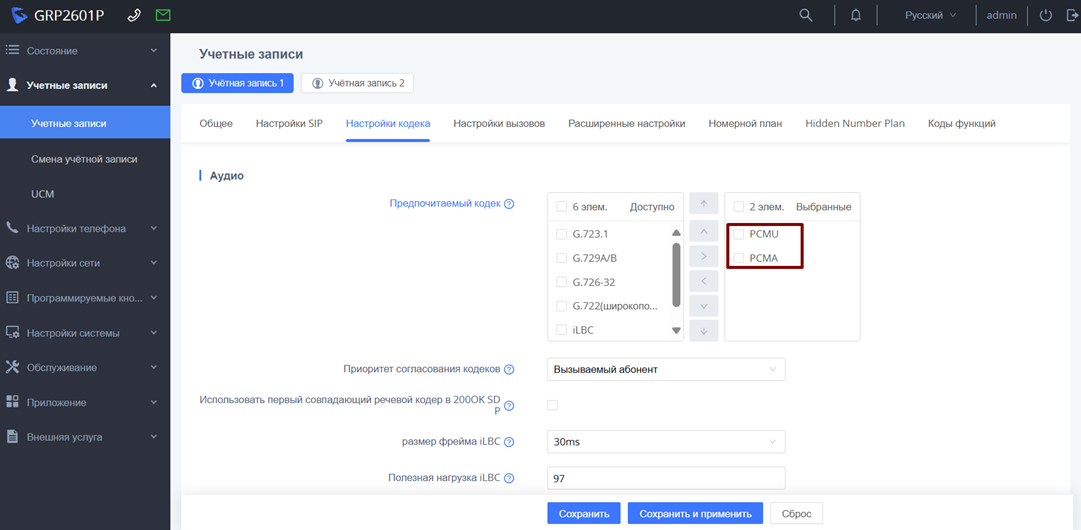Click the Полезная нагрузка iLBC input field

666,479
